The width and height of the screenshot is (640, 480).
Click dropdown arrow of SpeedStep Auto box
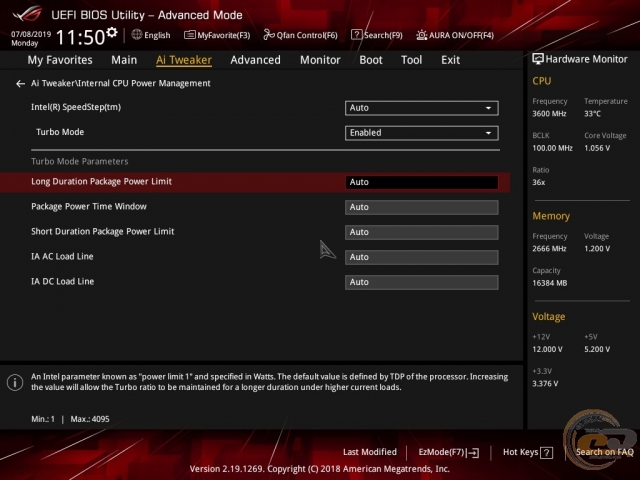pyautogui.click(x=488, y=108)
